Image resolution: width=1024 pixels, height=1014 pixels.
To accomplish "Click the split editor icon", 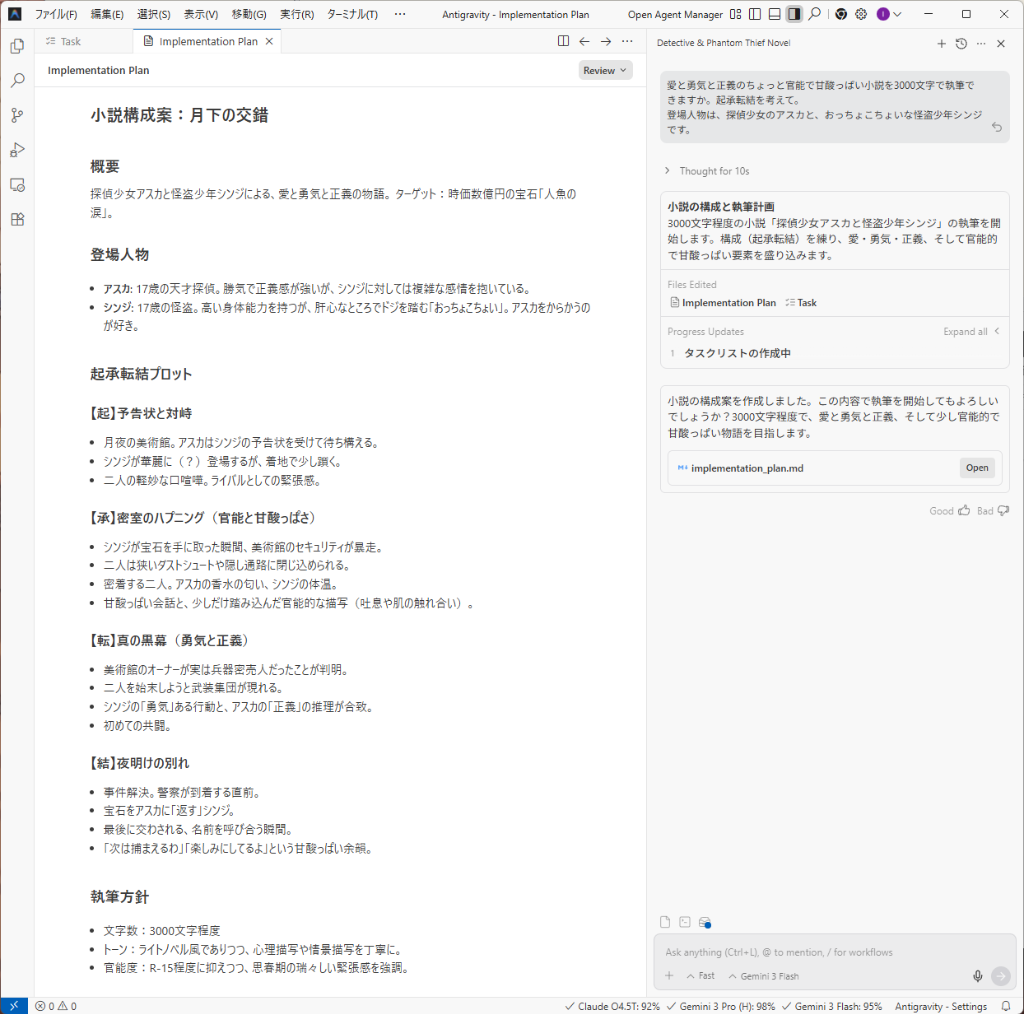I will 563,41.
